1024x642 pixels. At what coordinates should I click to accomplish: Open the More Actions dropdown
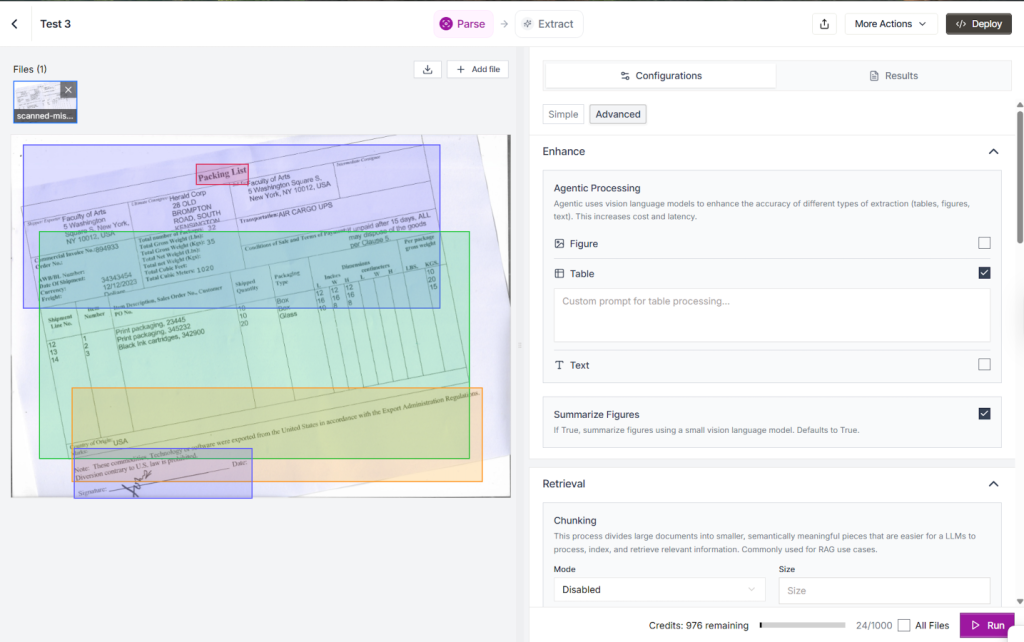[890, 24]
